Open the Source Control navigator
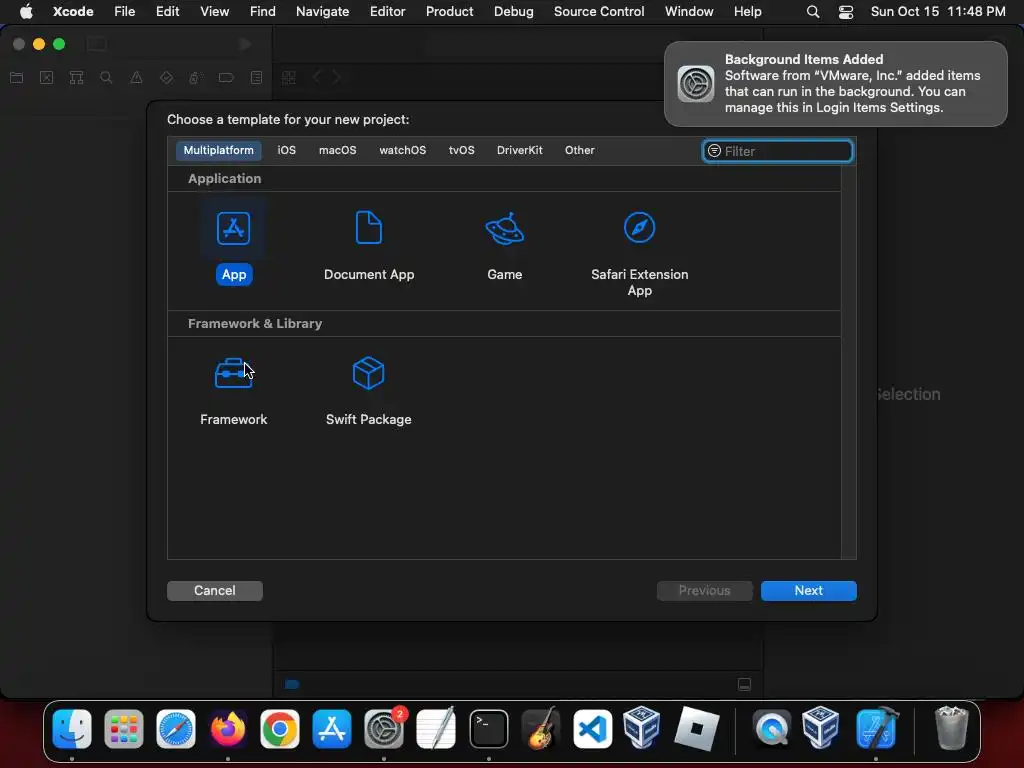 [46, 78]
